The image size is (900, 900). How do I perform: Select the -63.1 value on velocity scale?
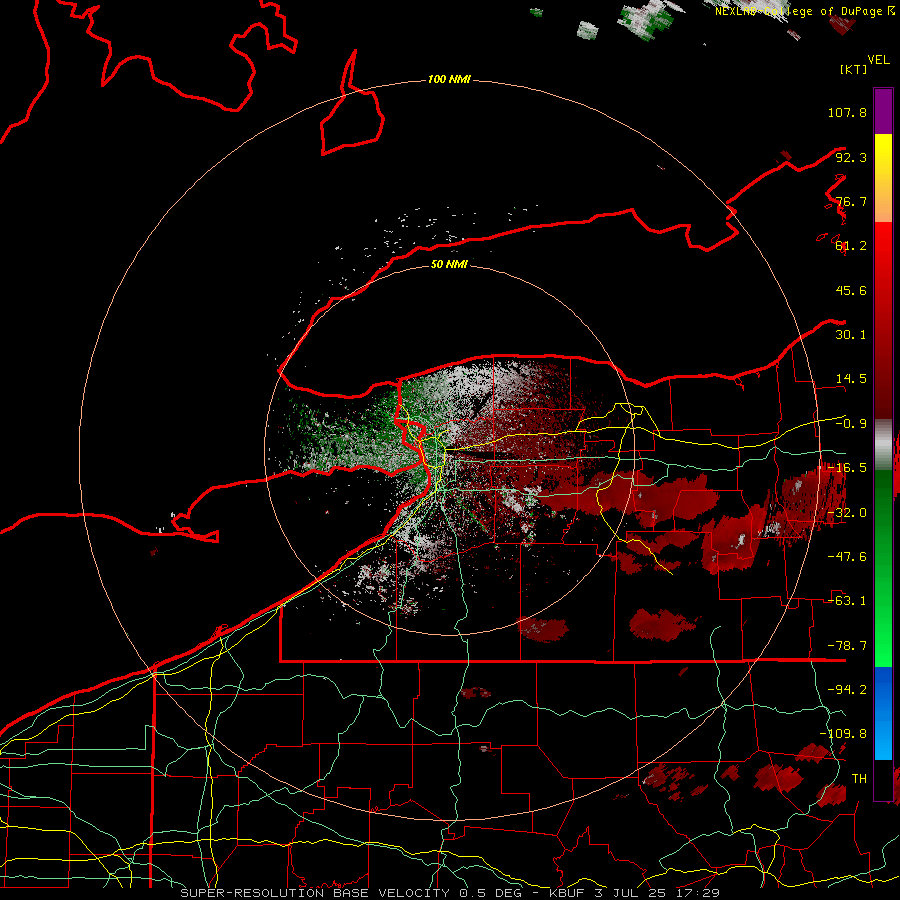[847, 601]
